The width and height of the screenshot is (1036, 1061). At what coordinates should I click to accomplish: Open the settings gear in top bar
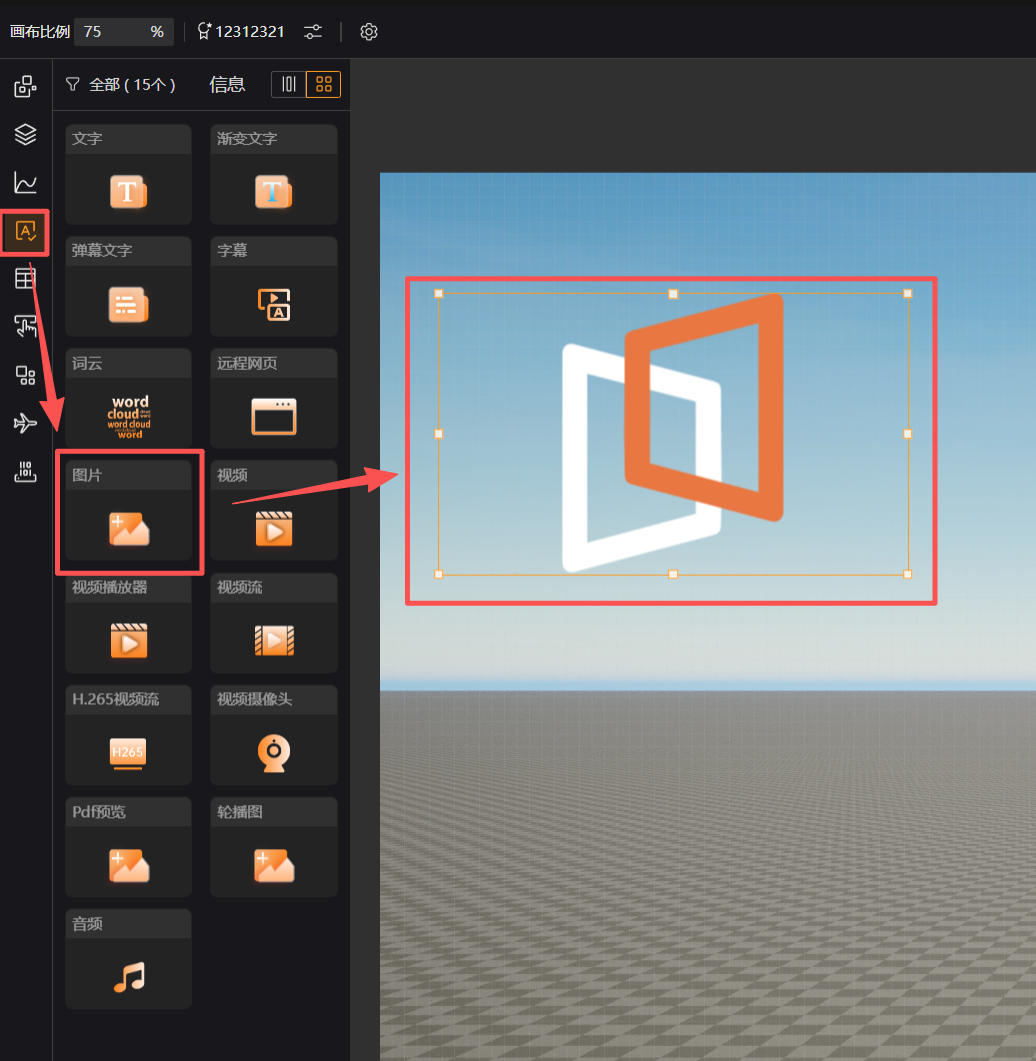[369, 32]
